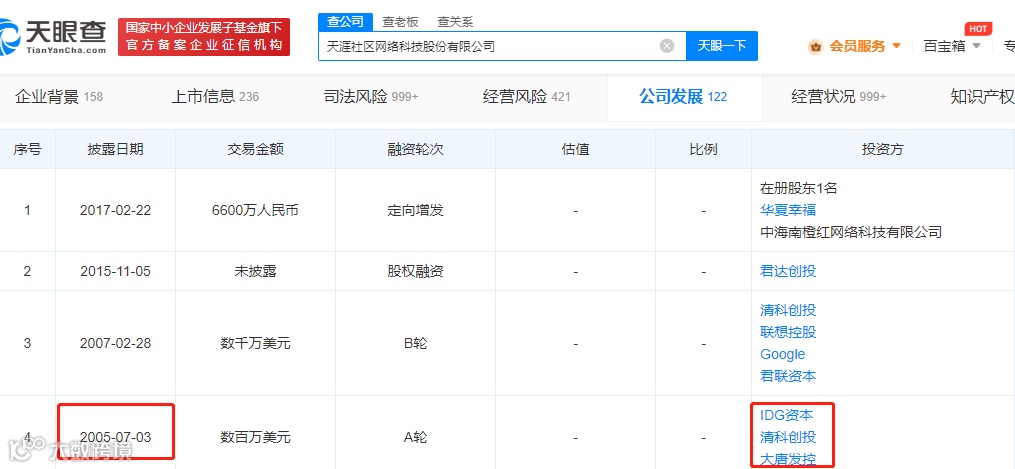The height and width of the screenshot is (469, 1015).
Task: Select the round cell B轮
Action: click(x=415, y=343)
